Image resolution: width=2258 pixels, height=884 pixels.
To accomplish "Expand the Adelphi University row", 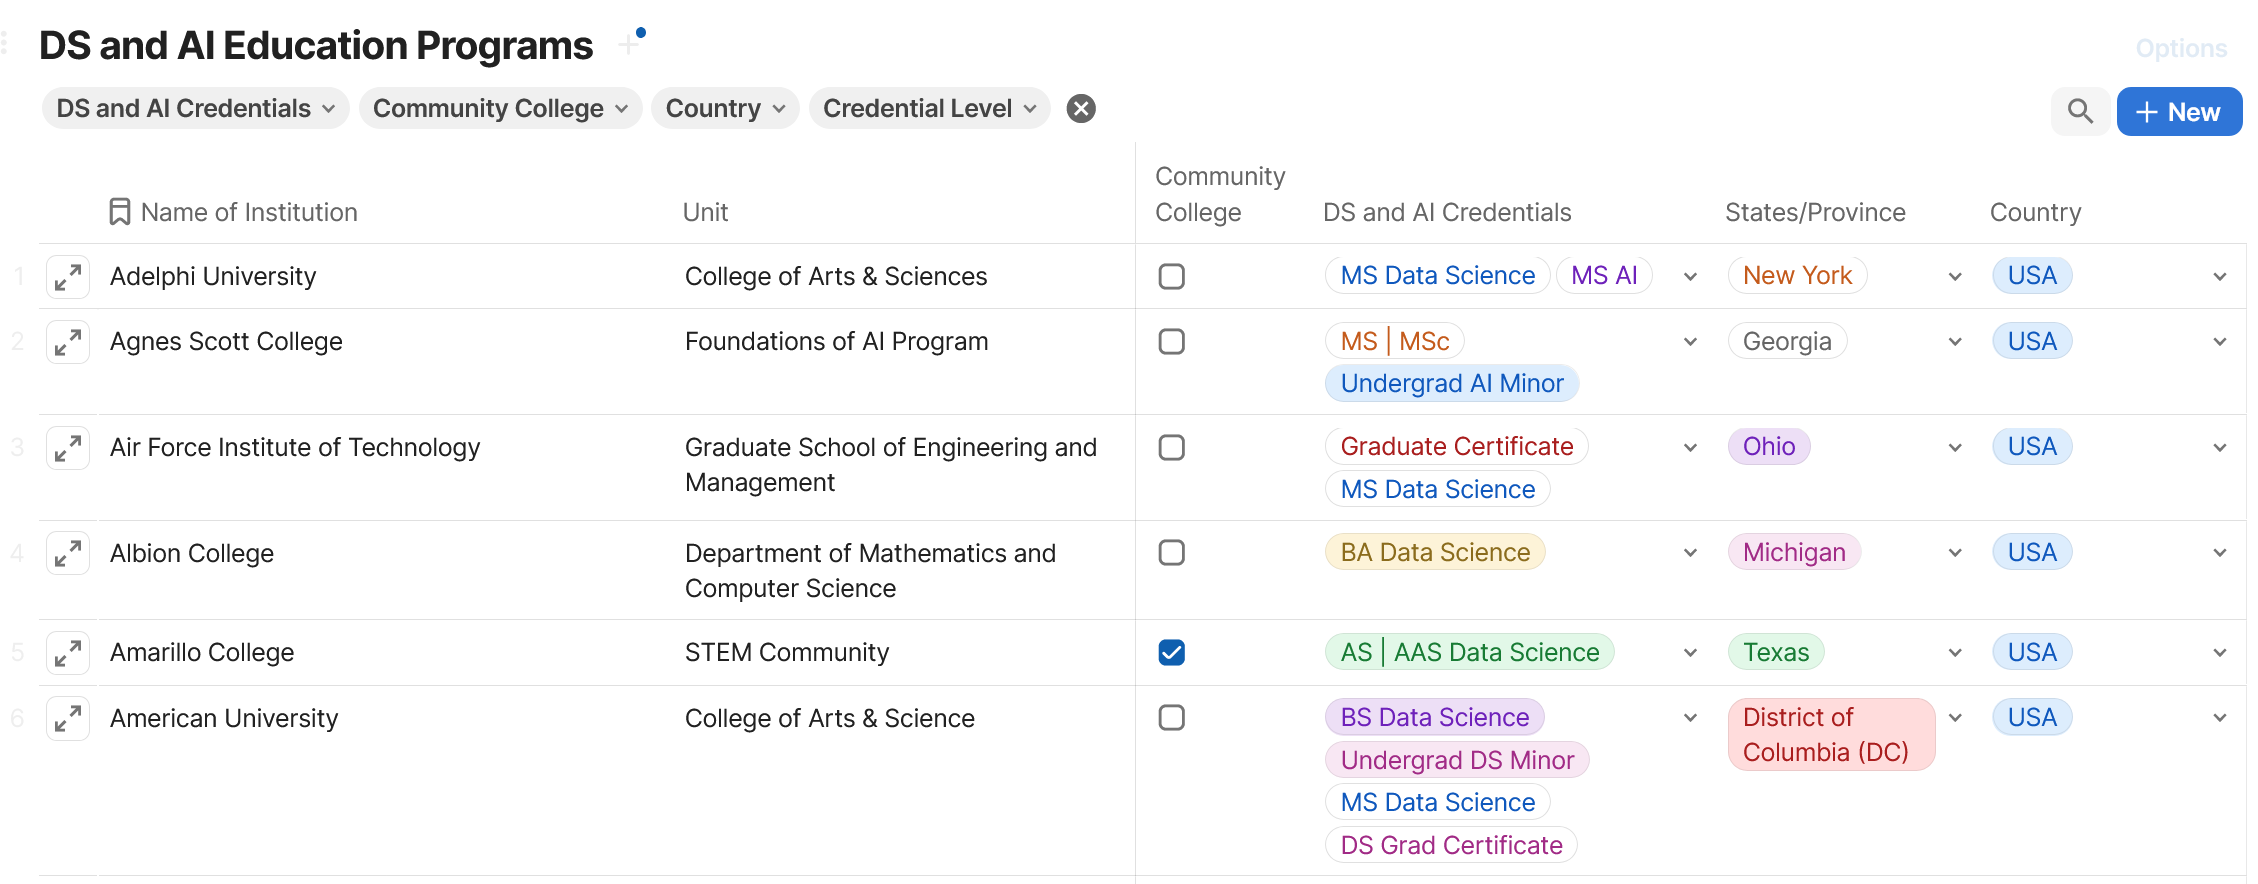I will (68, 277).
